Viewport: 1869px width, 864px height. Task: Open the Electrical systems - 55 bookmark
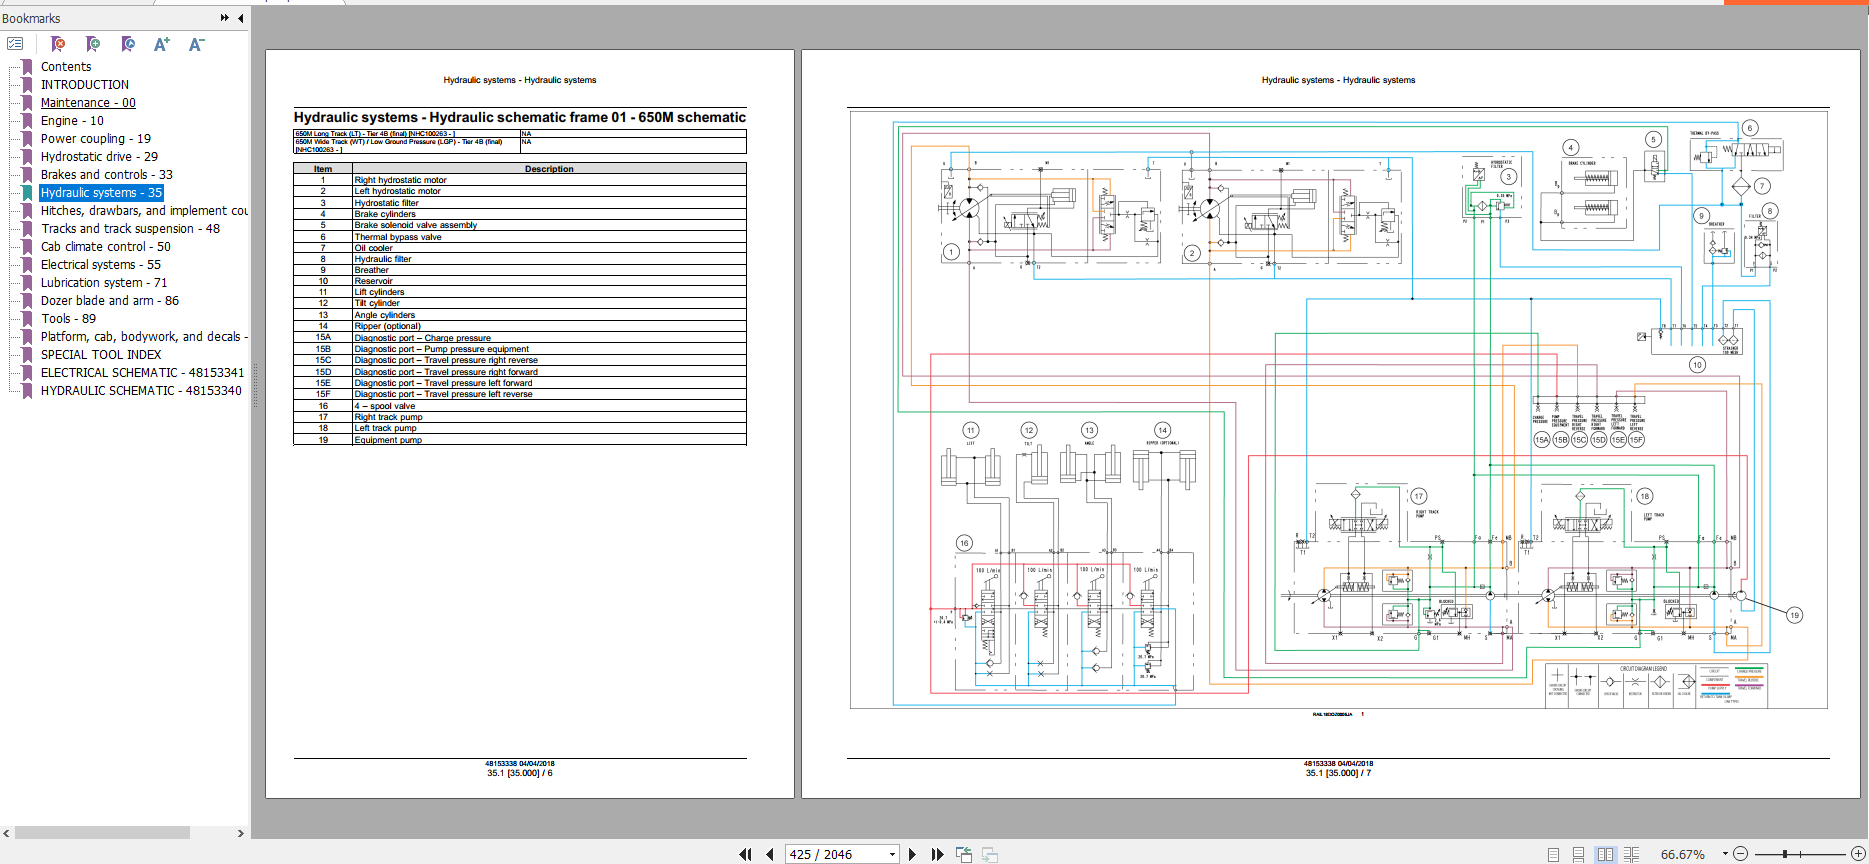pos(100,265)
